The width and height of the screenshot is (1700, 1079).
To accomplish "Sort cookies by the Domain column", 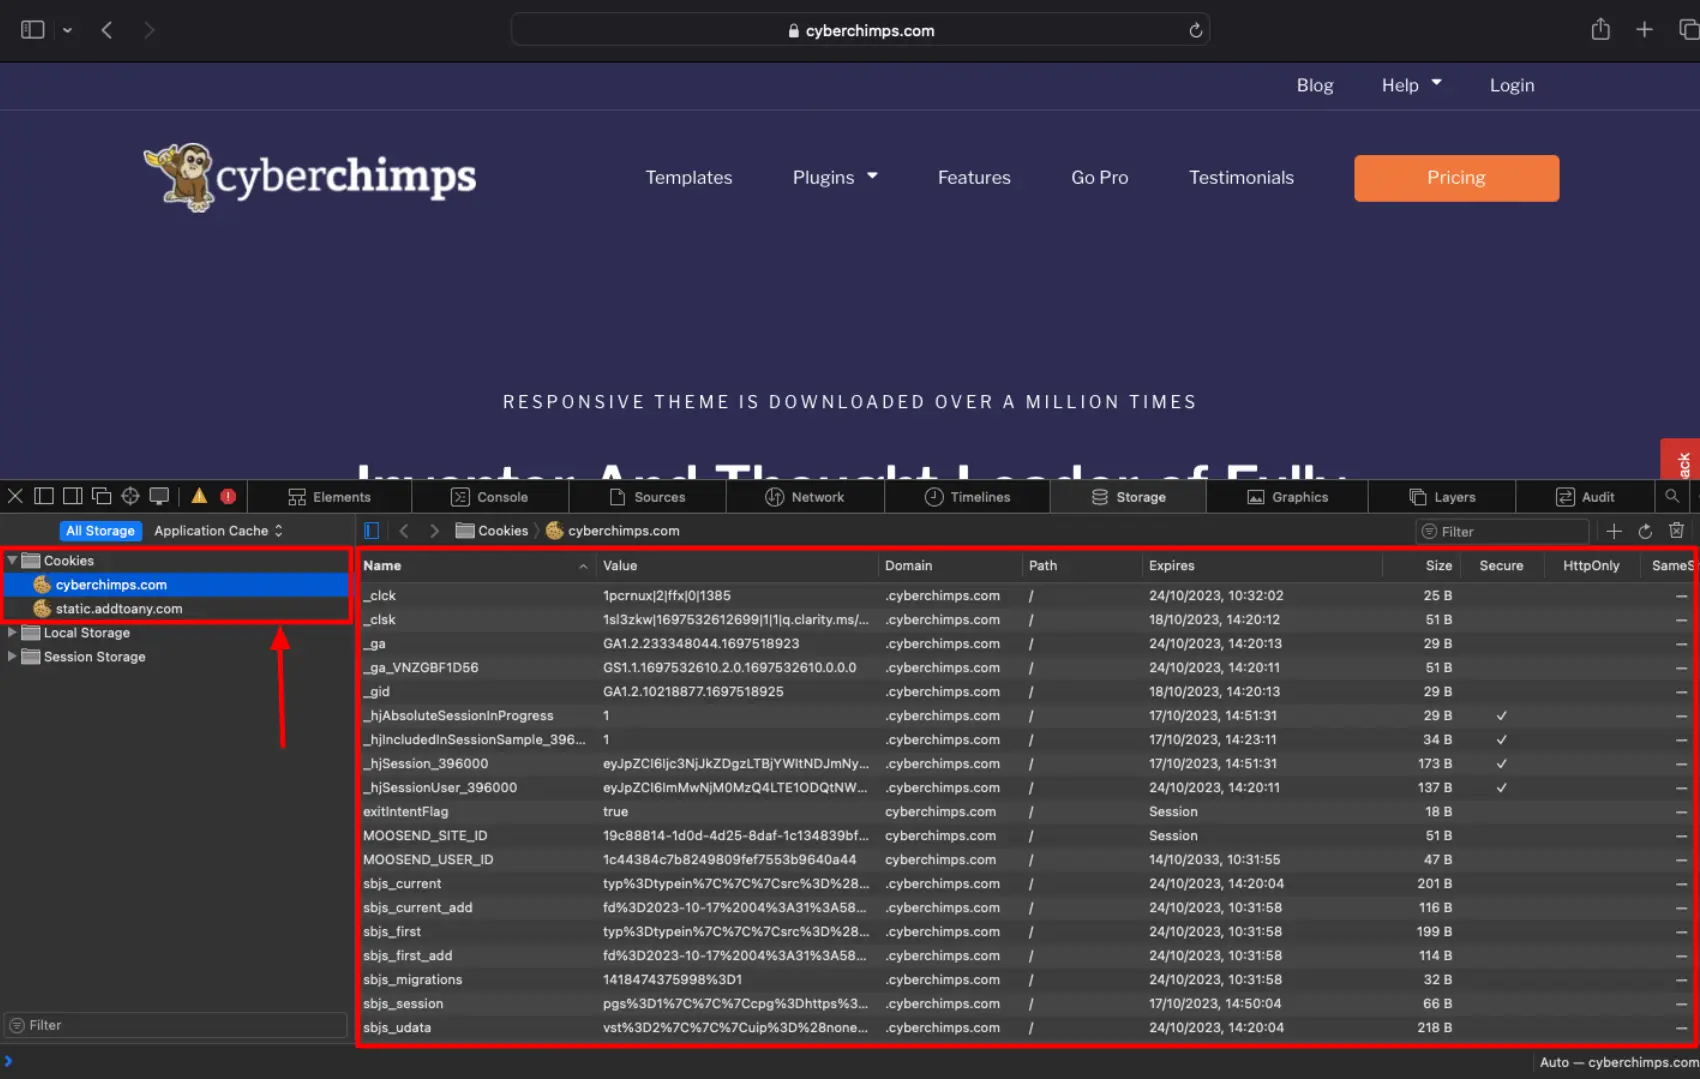I will (x=950, y=566).
